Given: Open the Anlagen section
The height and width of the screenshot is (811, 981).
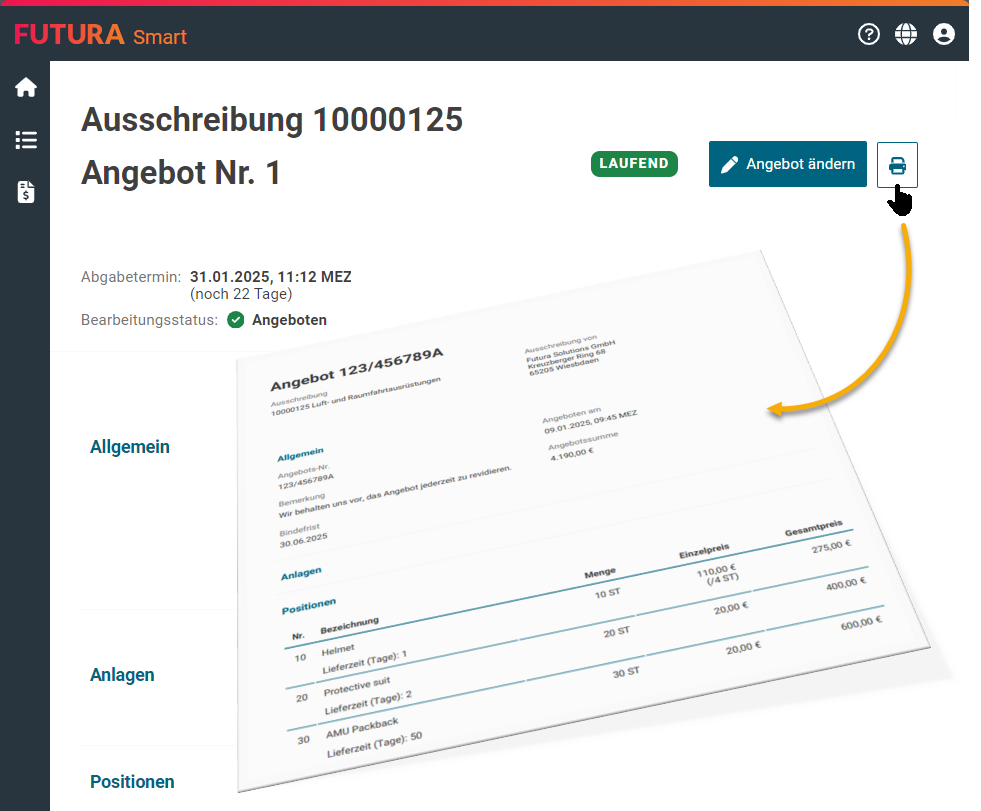Looking at the screenshot, I should click(122, 675).
